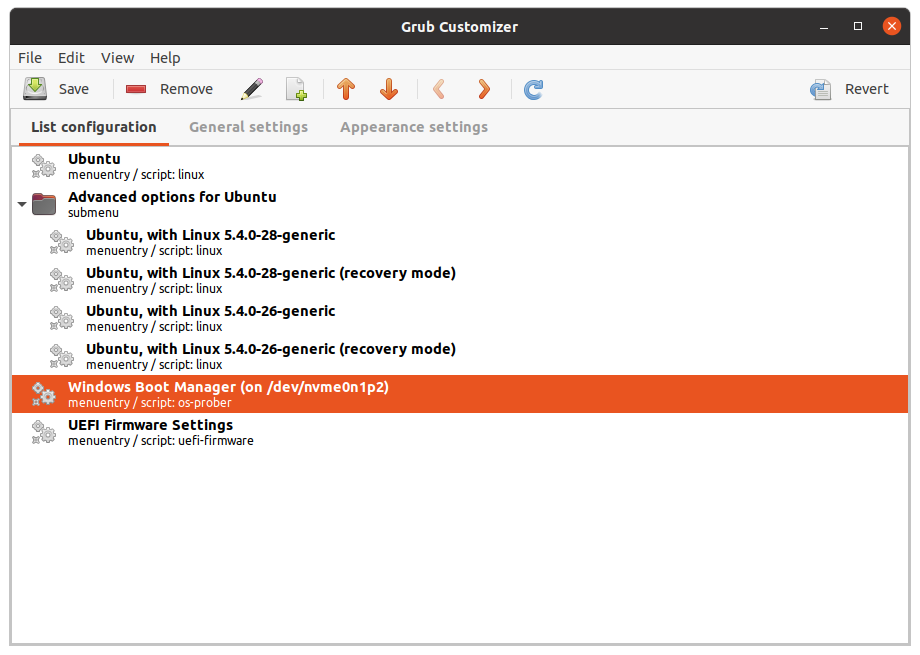Select Windows Boot Manager entry title
This screenshot has width=920, height=655.
tap(228, 387)
